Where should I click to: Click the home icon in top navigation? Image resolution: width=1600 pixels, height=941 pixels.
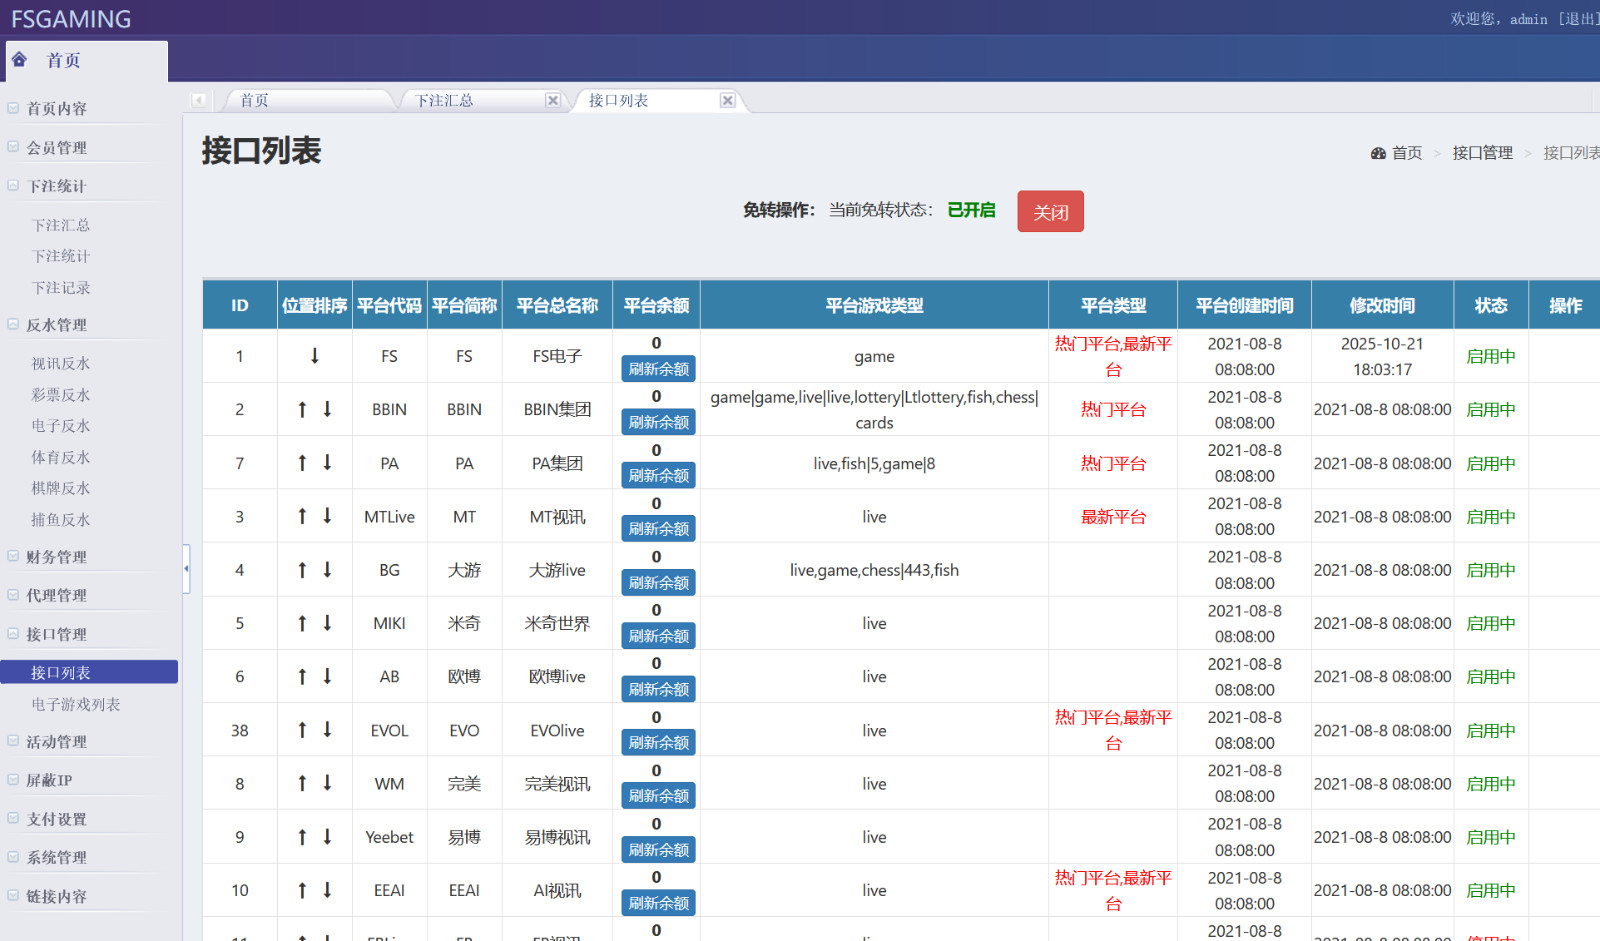[19, 60]
